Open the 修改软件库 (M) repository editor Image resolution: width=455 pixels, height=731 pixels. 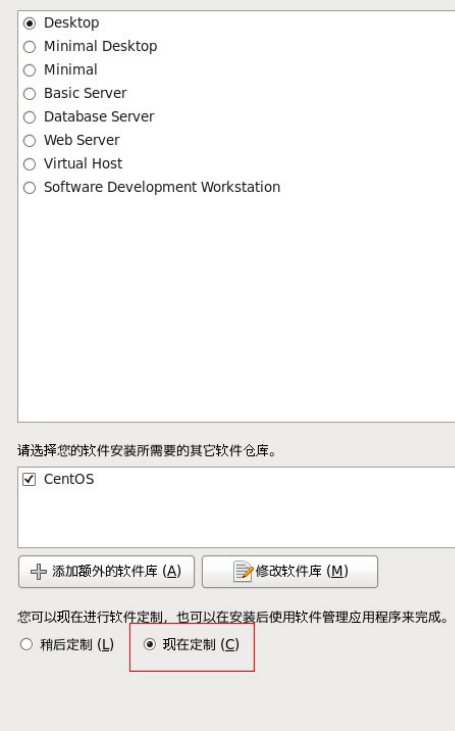click(290, 572)
